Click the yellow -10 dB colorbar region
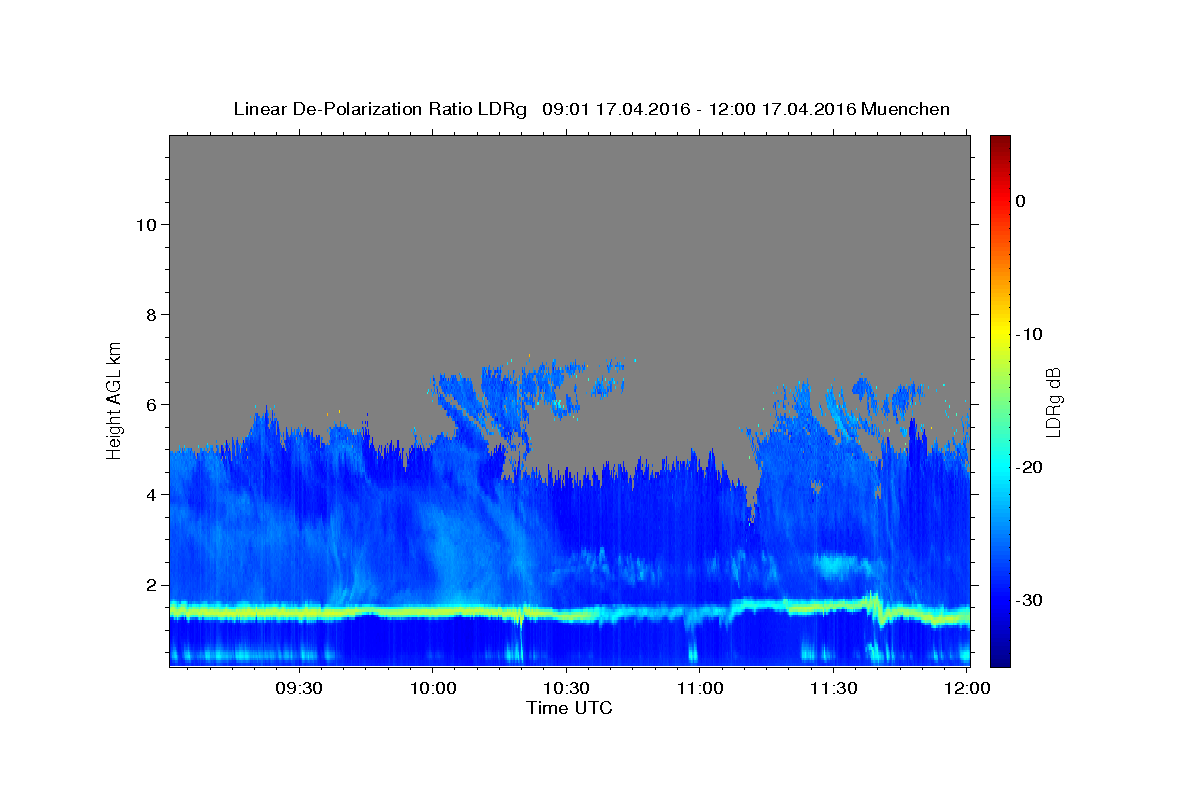The height and width of the screenshot is (800, 1200). [x=1000, y=333]
